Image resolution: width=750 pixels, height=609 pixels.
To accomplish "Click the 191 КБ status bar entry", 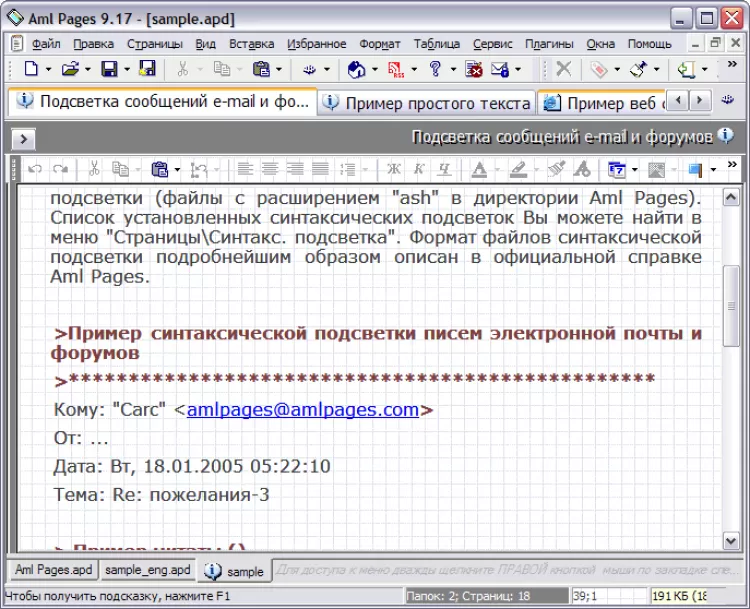I will 679,596.
